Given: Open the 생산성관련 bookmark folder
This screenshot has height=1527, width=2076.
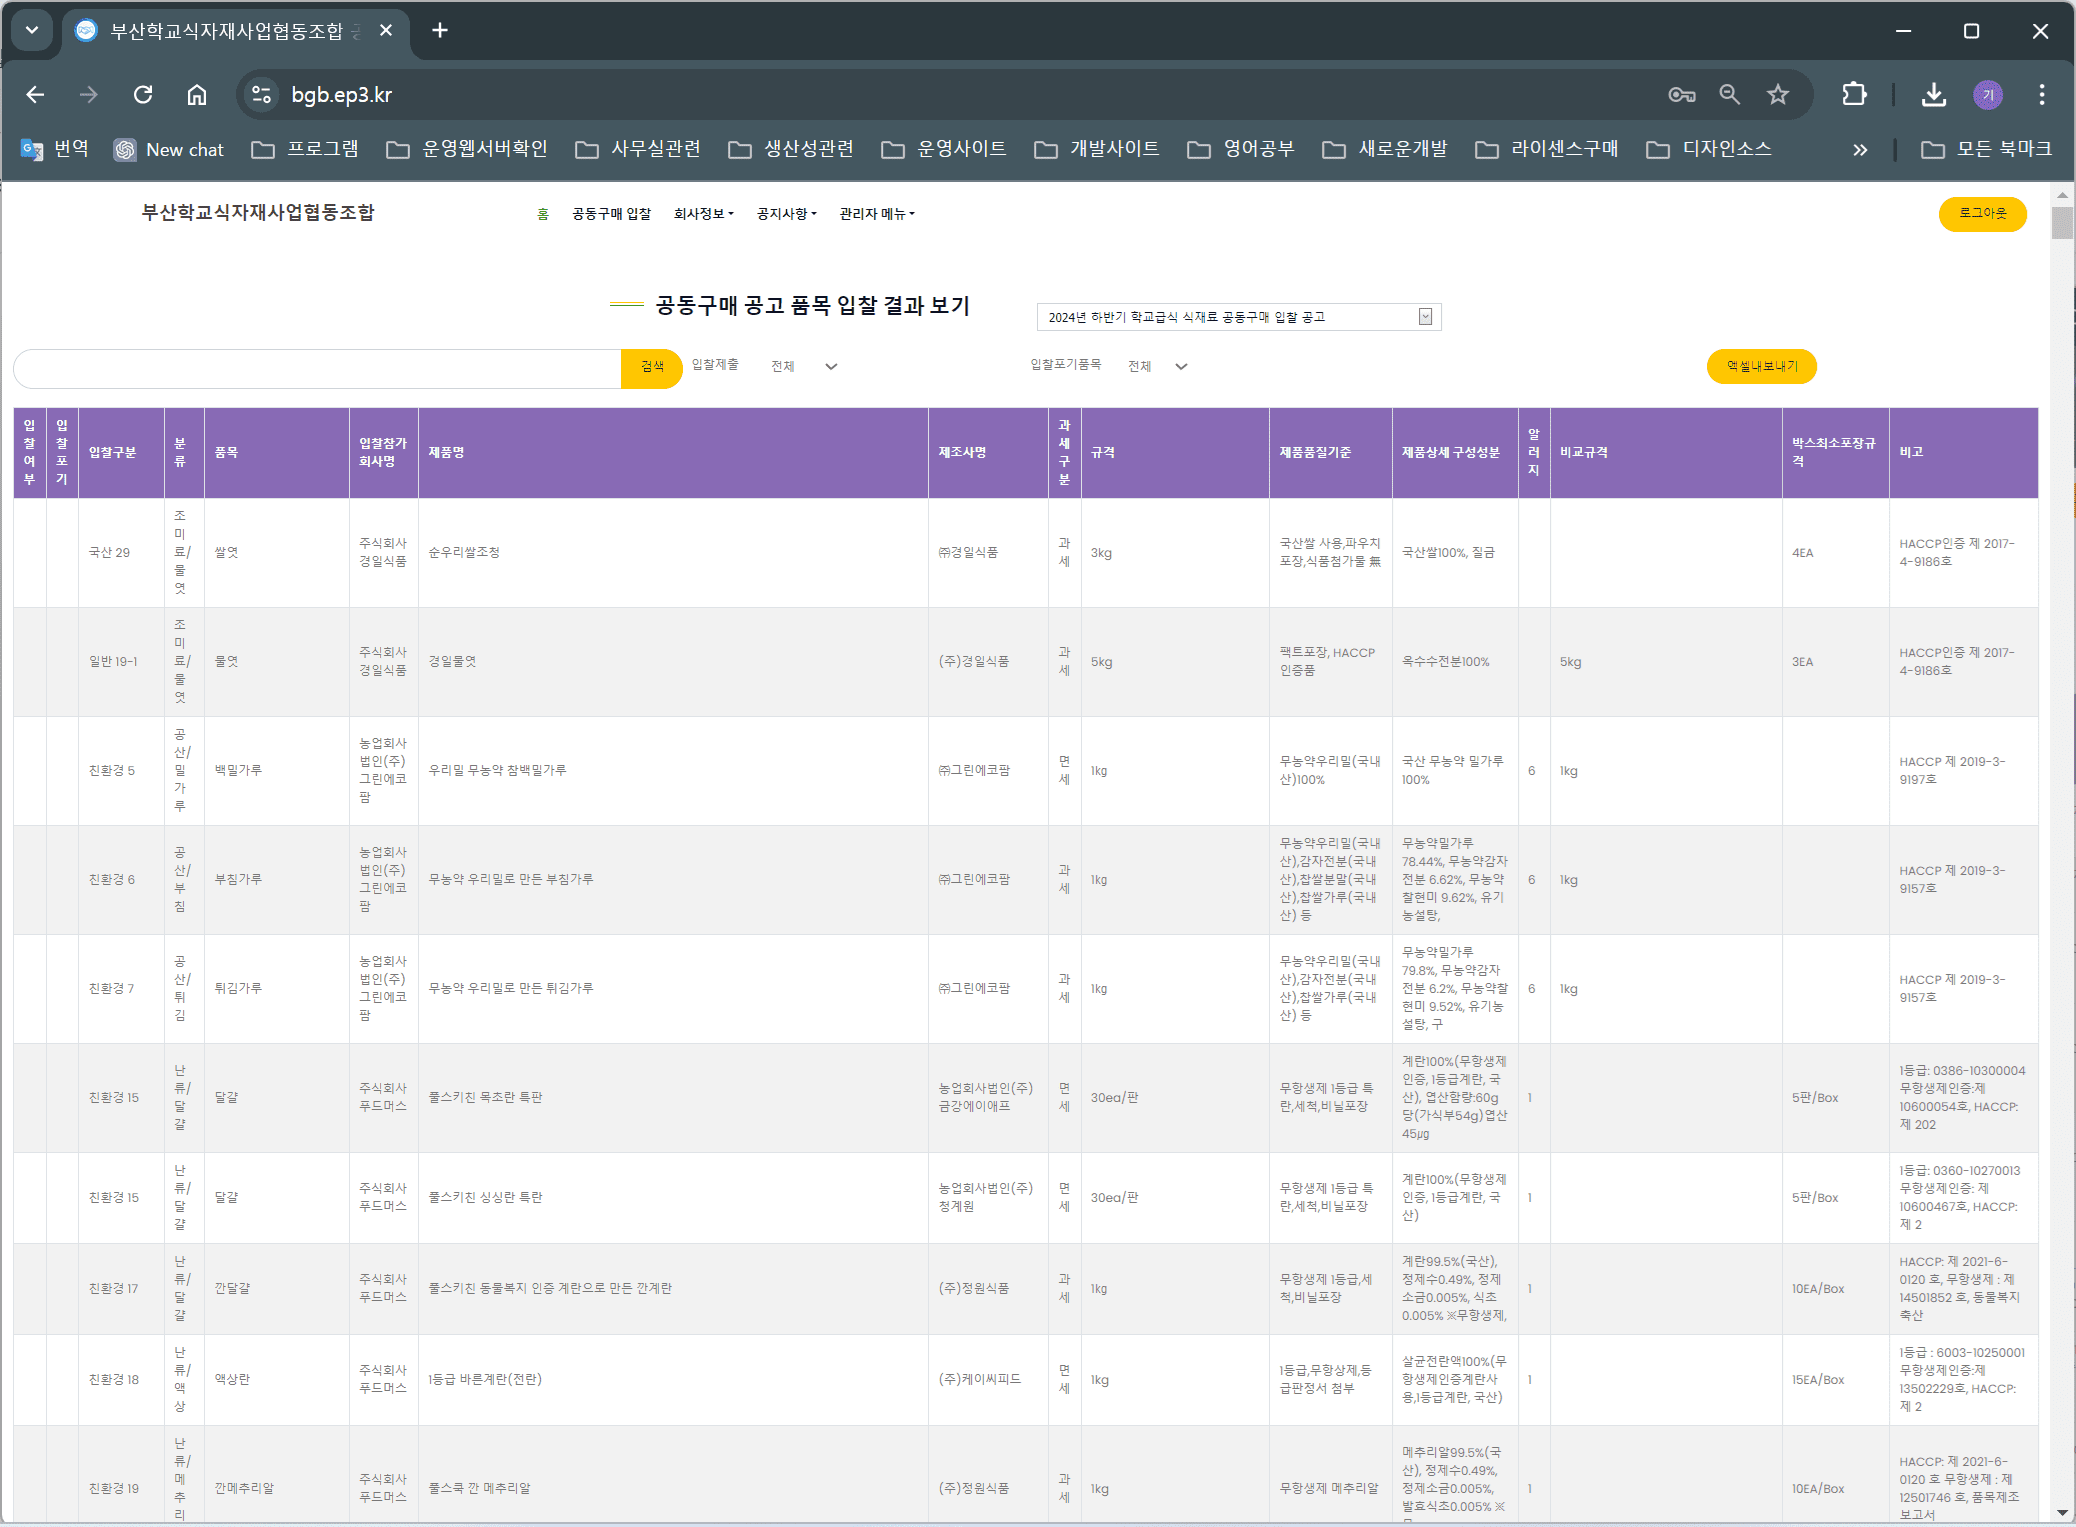Looking at the screenshot, I should [x=791, y=149].
